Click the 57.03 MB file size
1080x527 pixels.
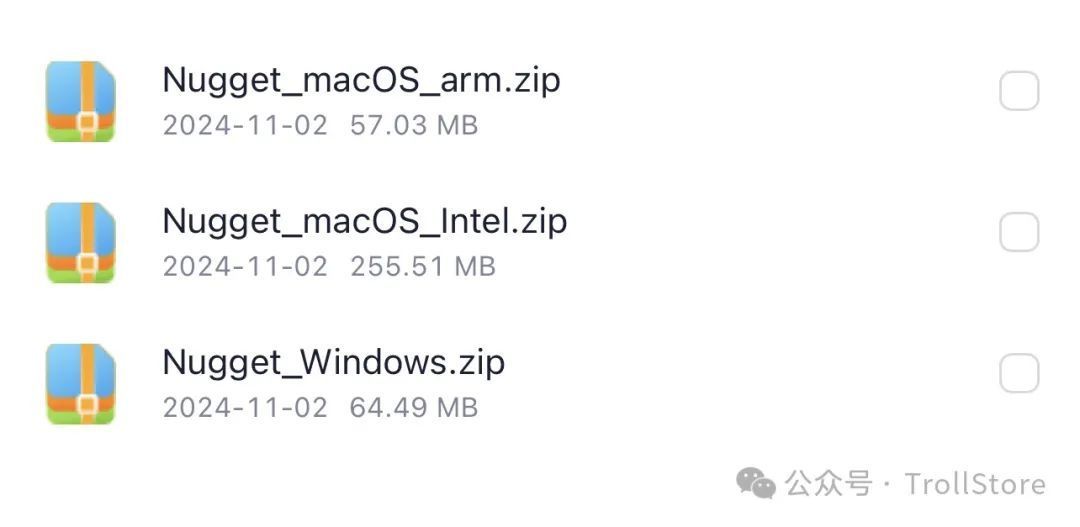(x=414, y=125)
